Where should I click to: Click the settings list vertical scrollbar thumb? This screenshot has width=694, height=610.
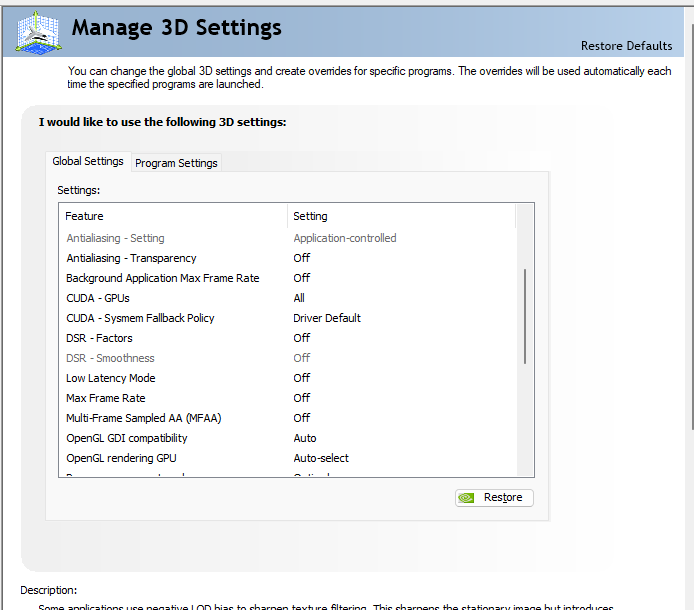pyautogui.click(x=525, y=316)
